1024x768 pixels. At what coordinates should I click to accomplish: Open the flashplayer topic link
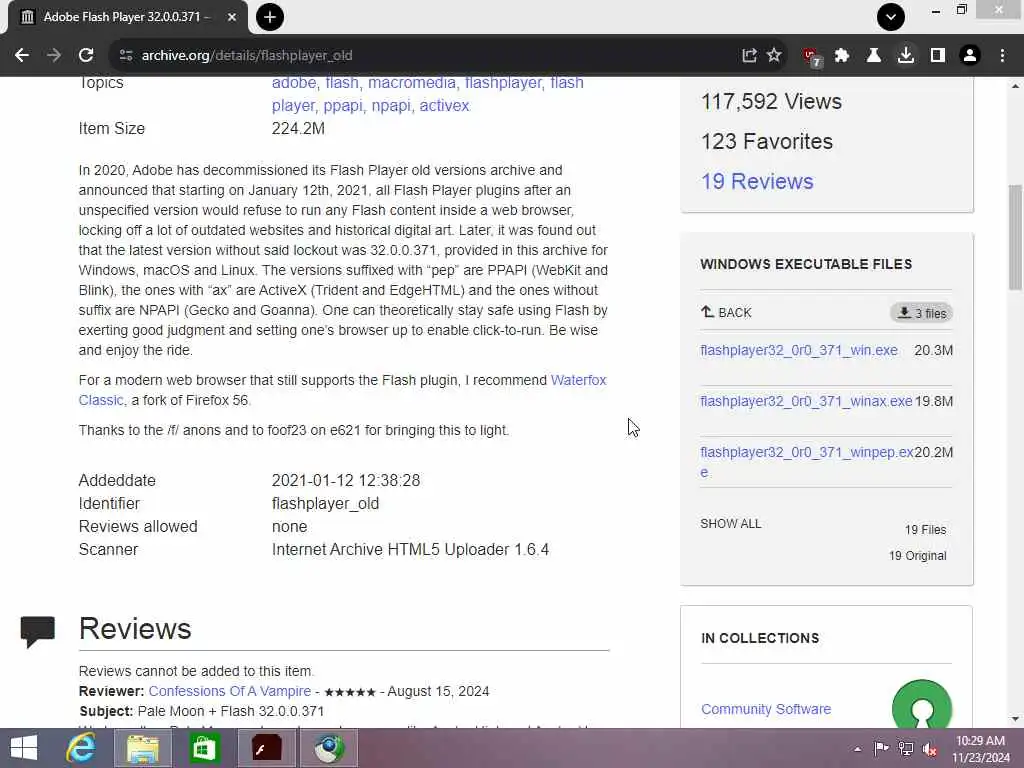[x=503, y=83]
